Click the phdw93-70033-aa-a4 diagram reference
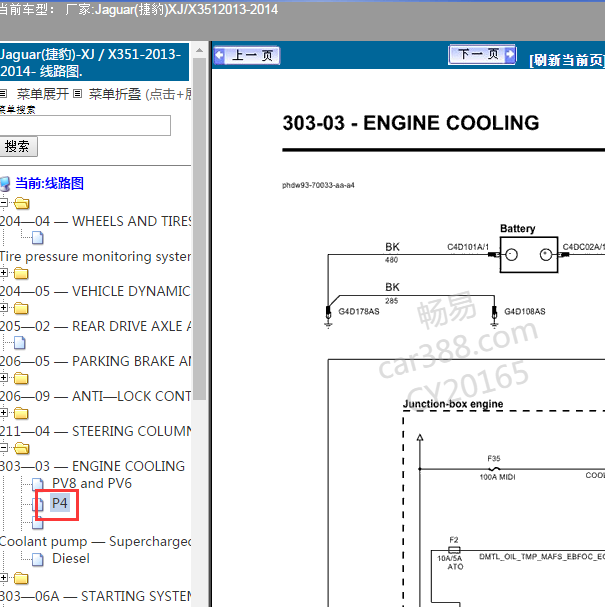605x607 pixels. click(318, 185)
